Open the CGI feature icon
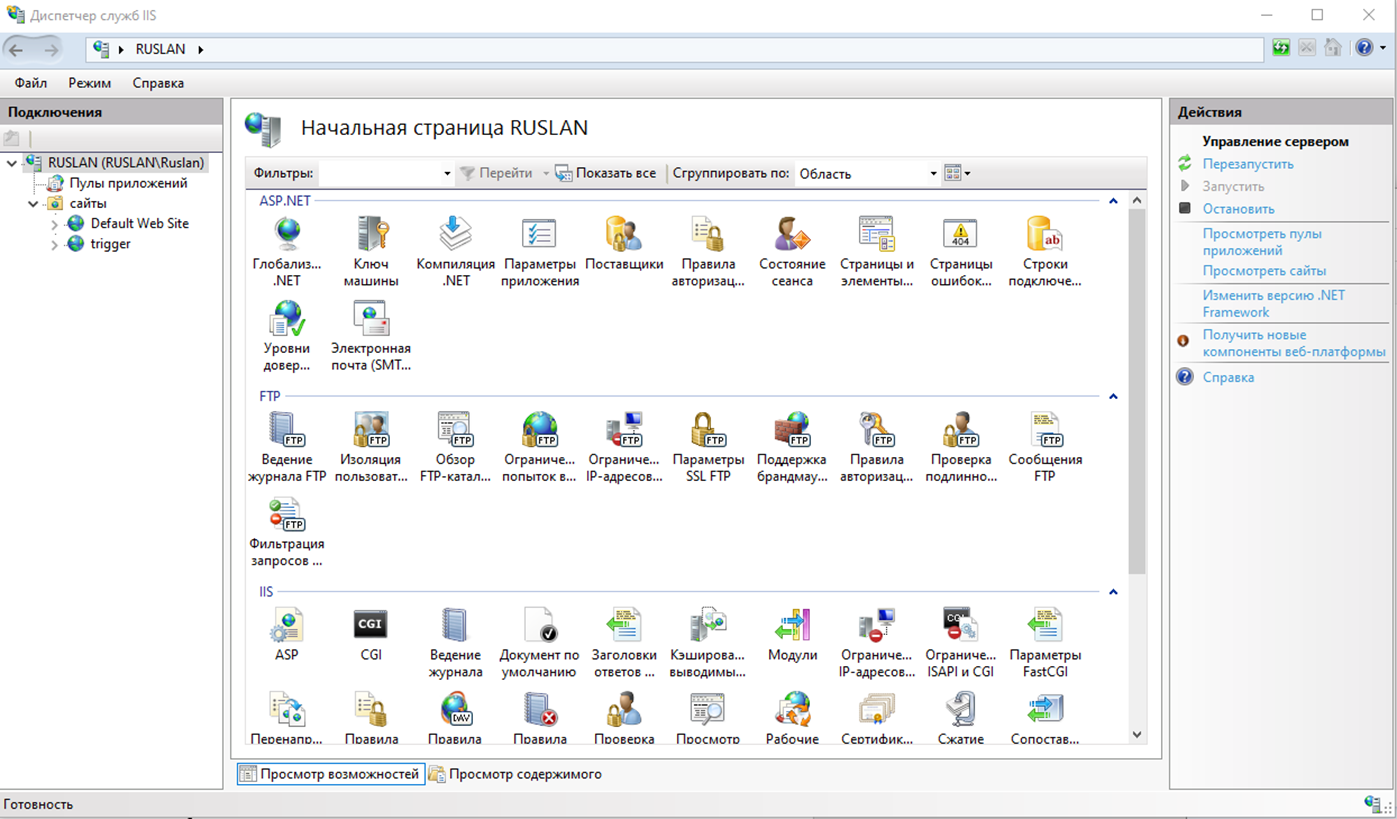 pyautogui.click(x=371, y=627)
